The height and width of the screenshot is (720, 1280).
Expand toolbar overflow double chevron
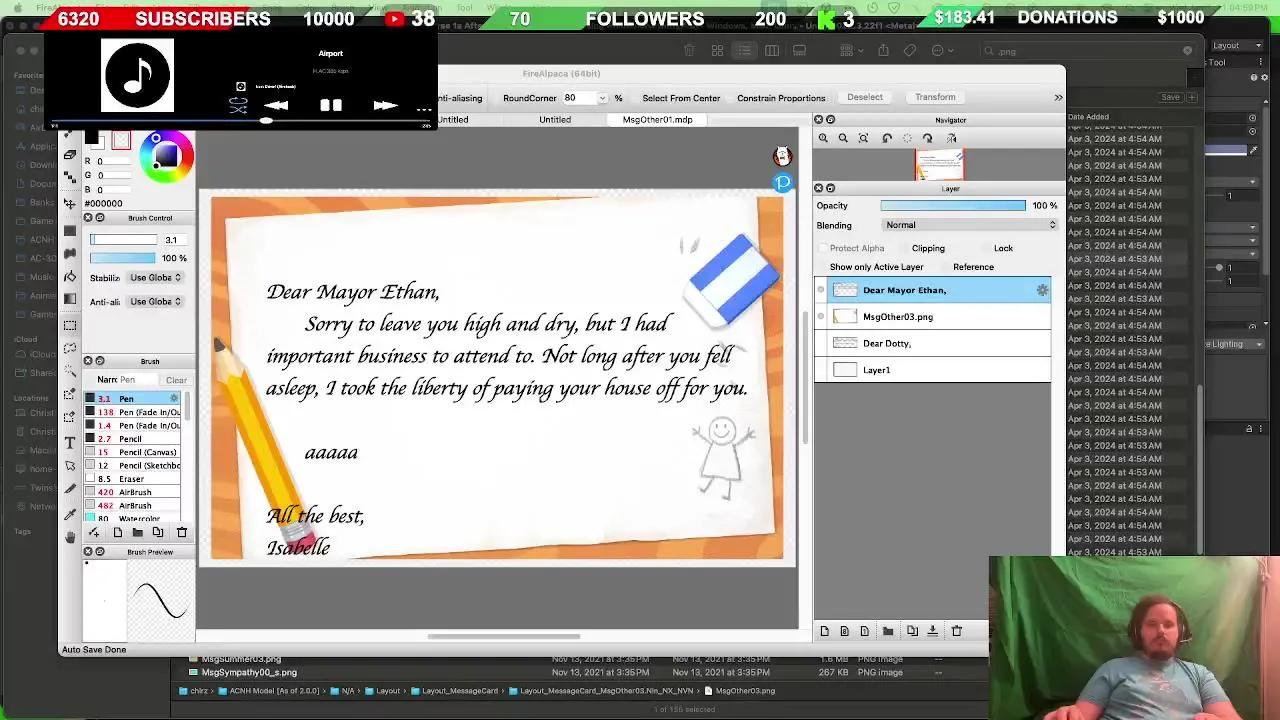pyautogui.click(x=1058, y=97)
